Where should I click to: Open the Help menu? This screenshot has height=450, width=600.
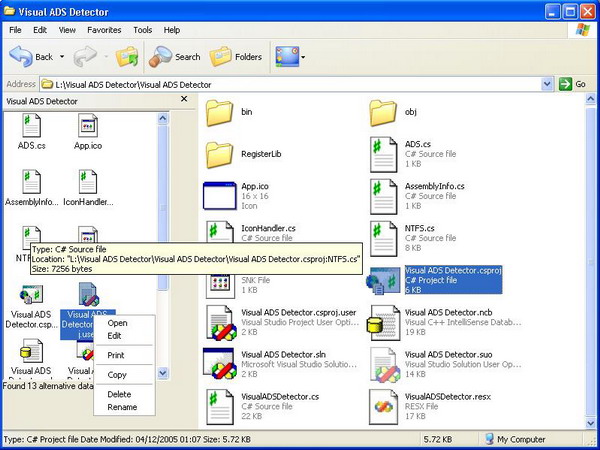coord(172,30)
